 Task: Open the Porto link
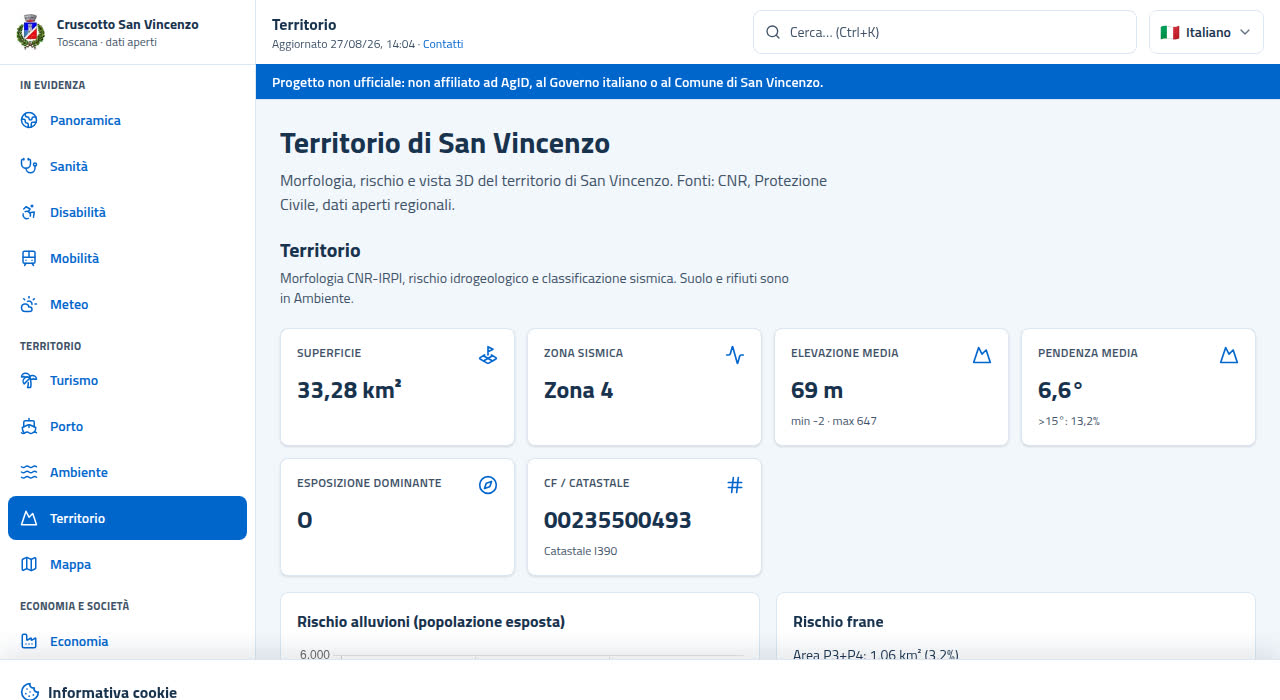point(127,426)
